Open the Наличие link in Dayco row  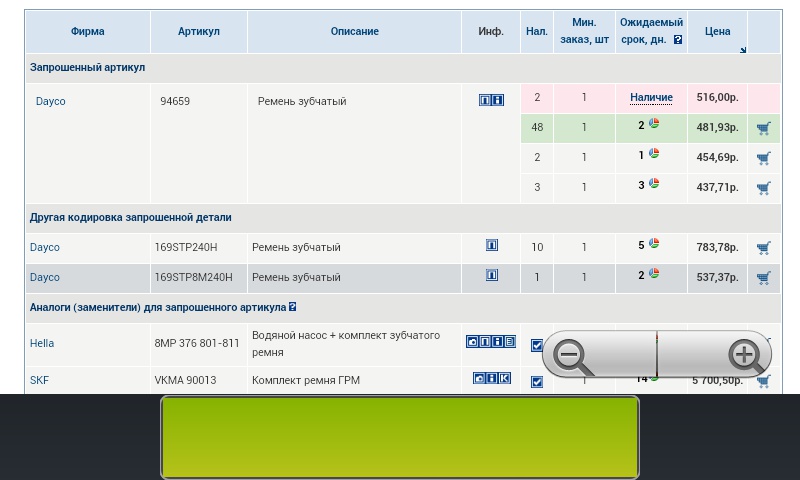(651, 98)
